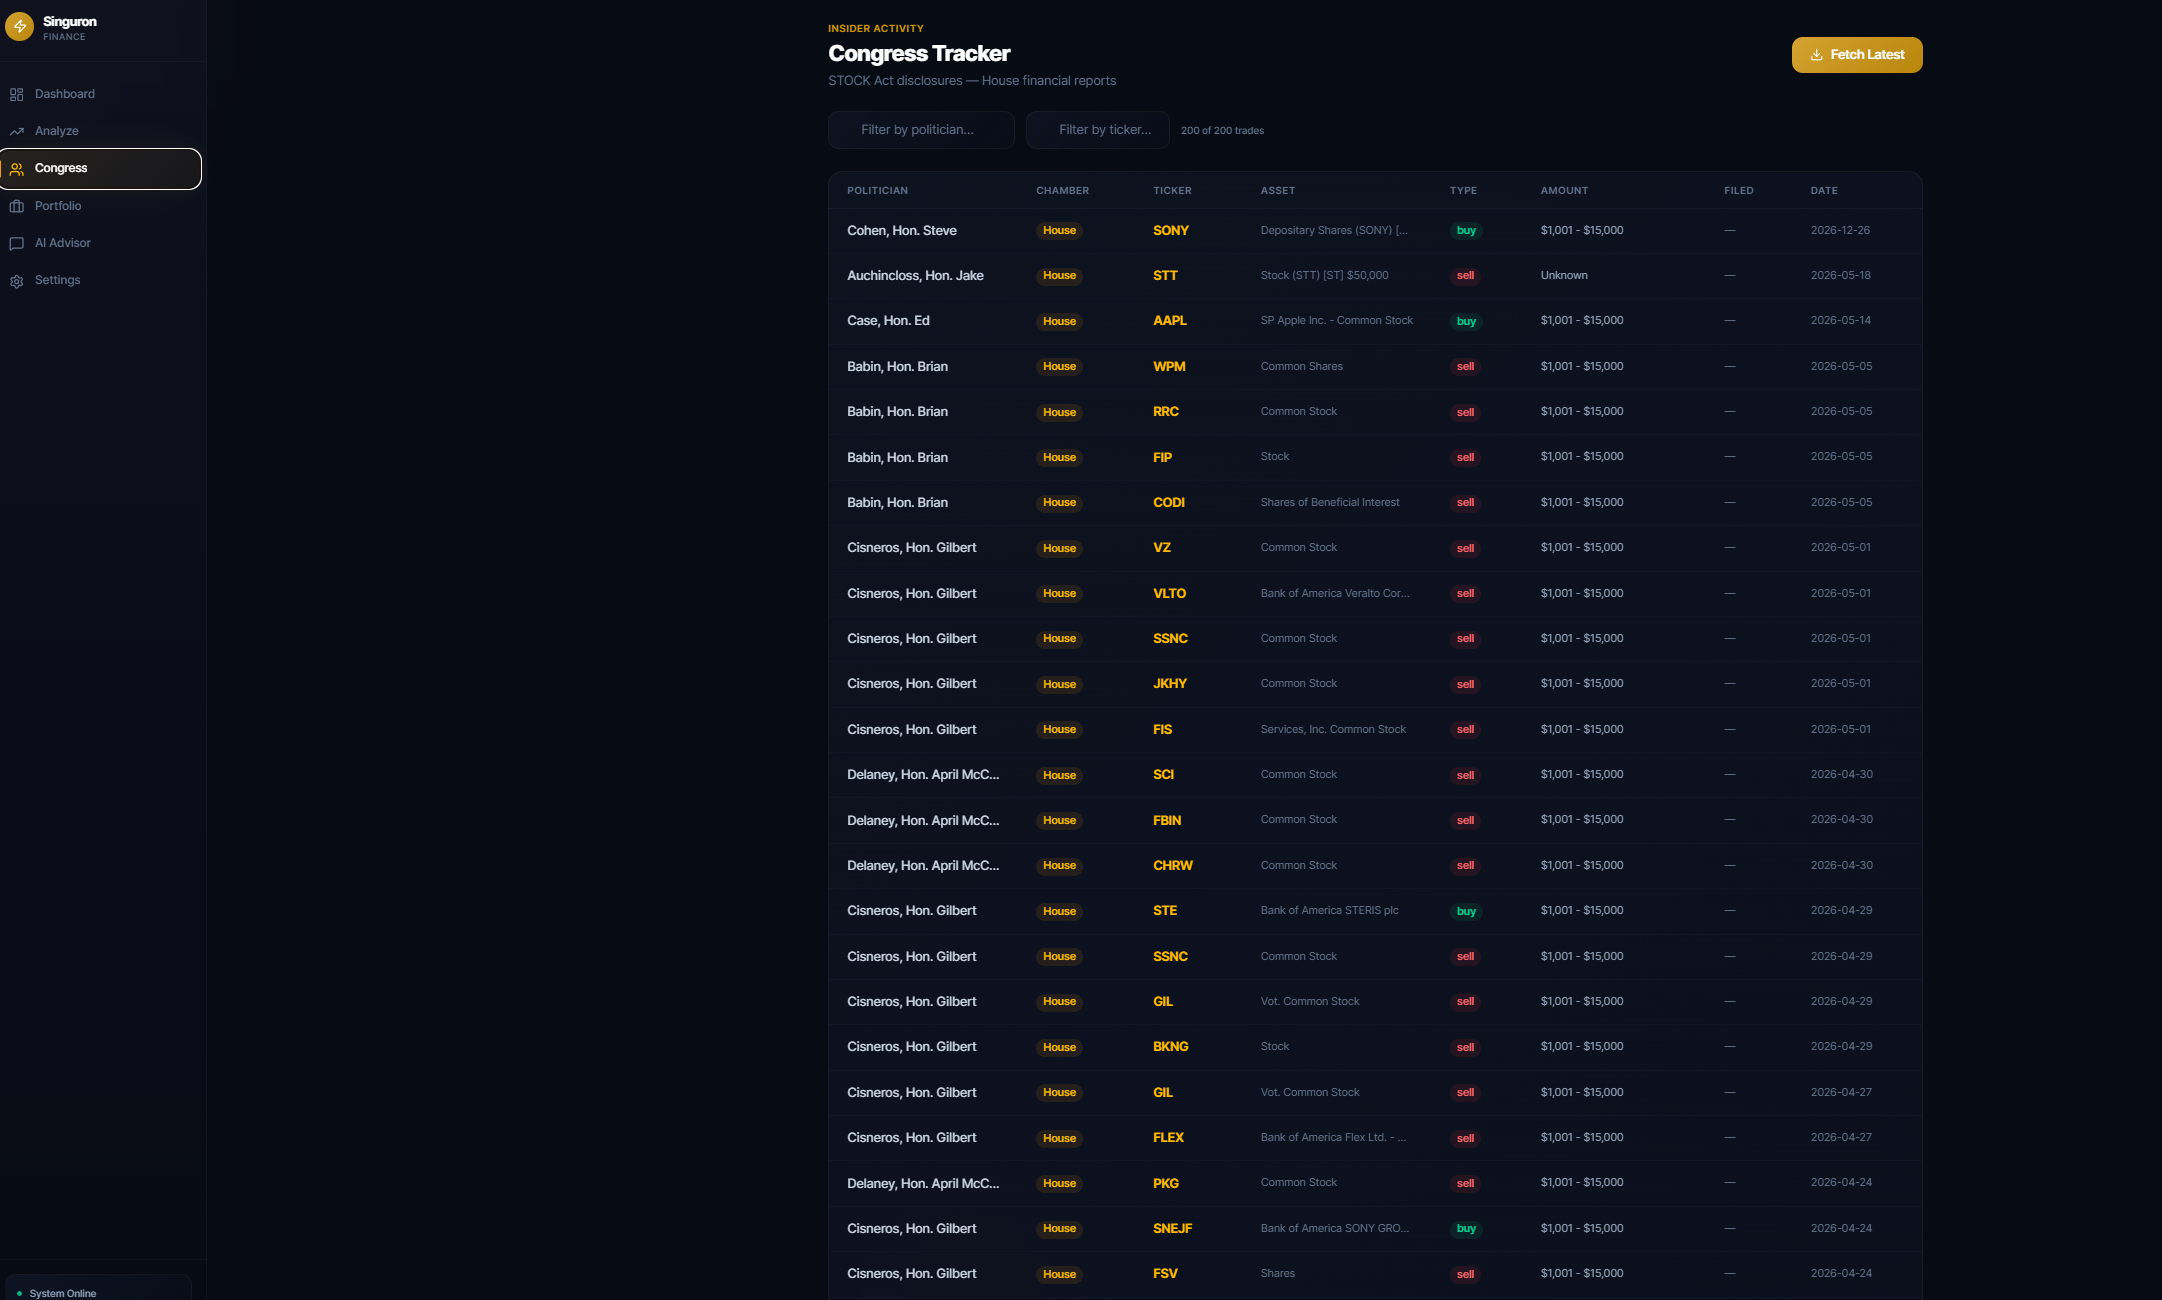The width and height of the screenshot is (2162, 1300).
Task: Click the FIS ticker symbol
Action: 1162,729
